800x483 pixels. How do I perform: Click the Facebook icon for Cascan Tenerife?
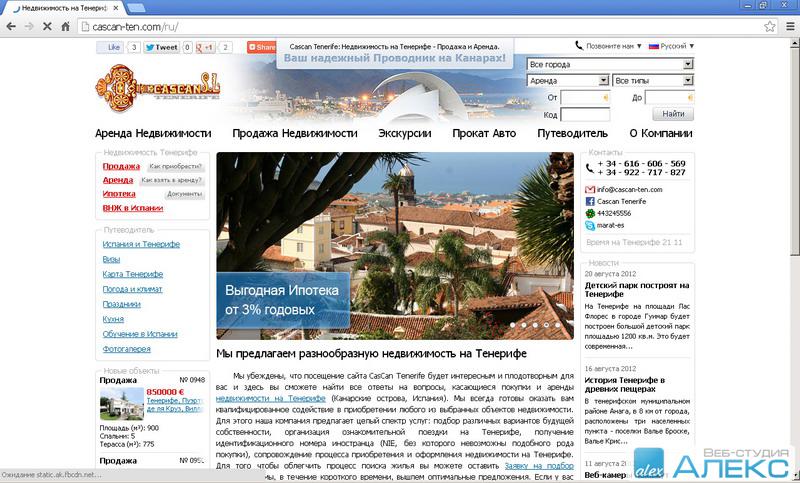[590, 201]
